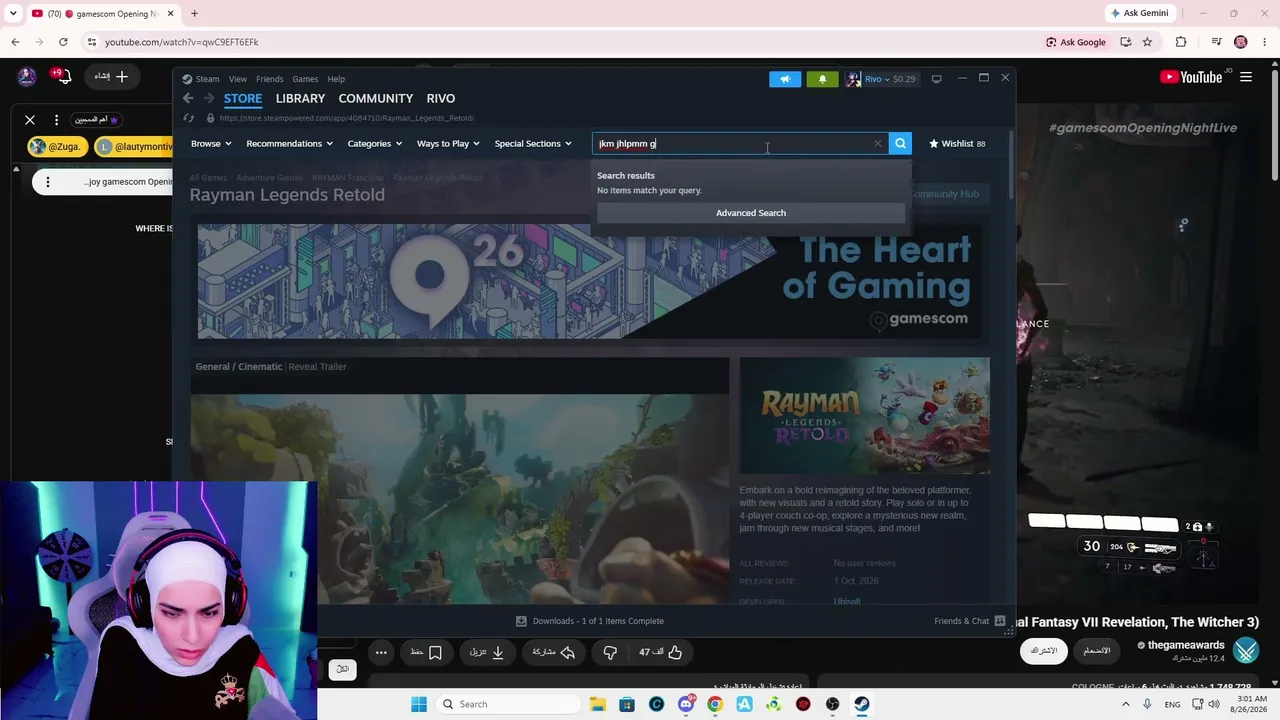Screen dimensions: 1280x720
Task: Click the Chrome address bar URL
Action: [181, 42]
